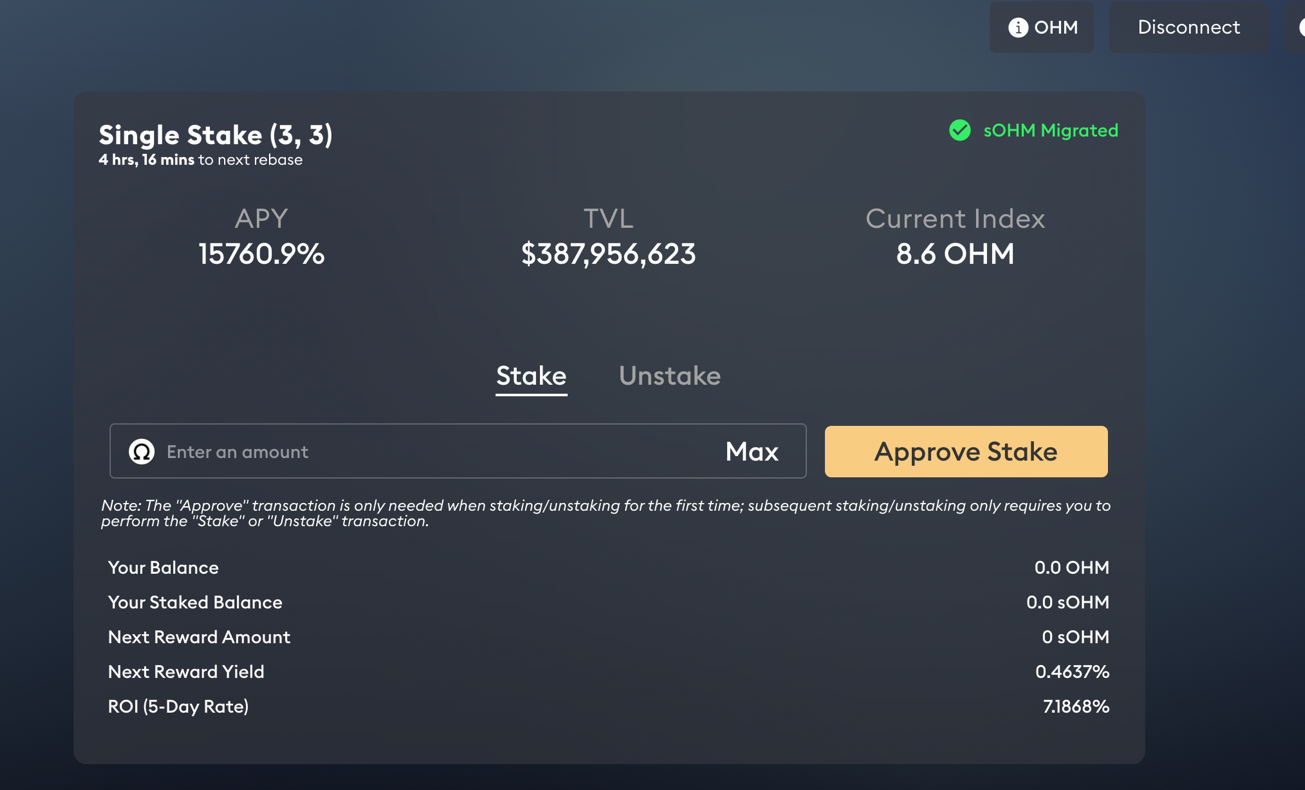Click the 15760.9% APY value
Image resolution: width=1305 pixels, height=790 pixels.
(261, 254)
